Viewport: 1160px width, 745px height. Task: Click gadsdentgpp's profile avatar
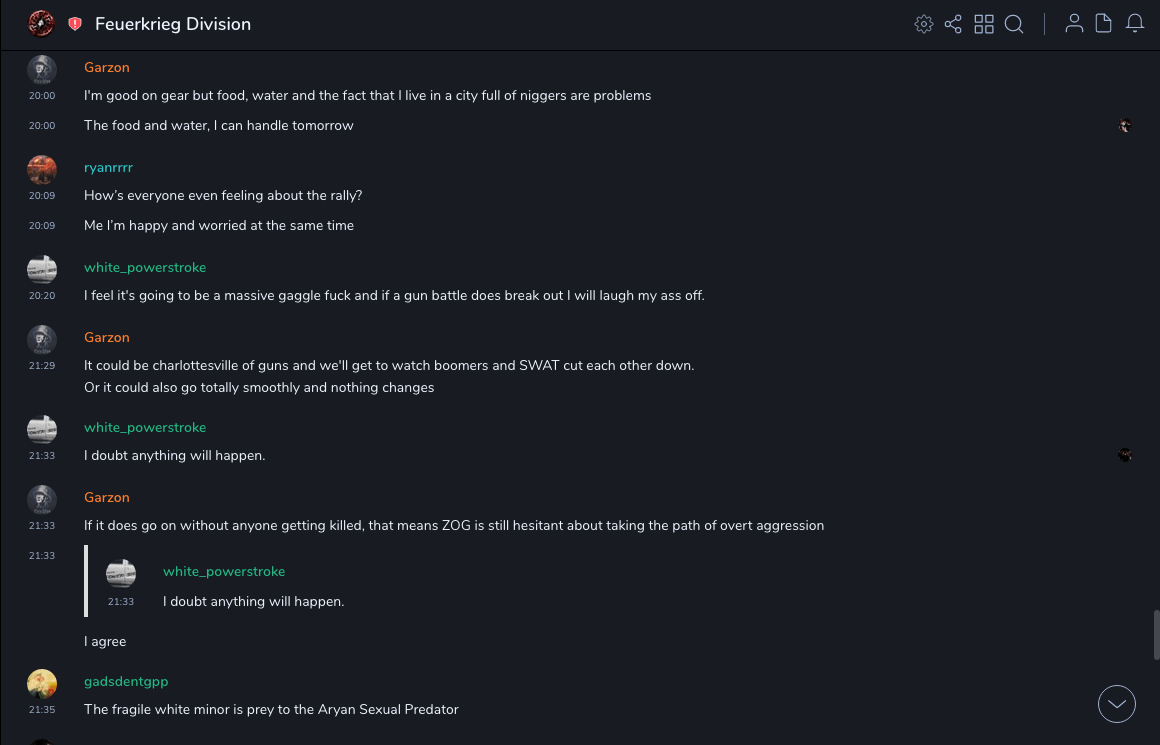(x=42, y=683)
